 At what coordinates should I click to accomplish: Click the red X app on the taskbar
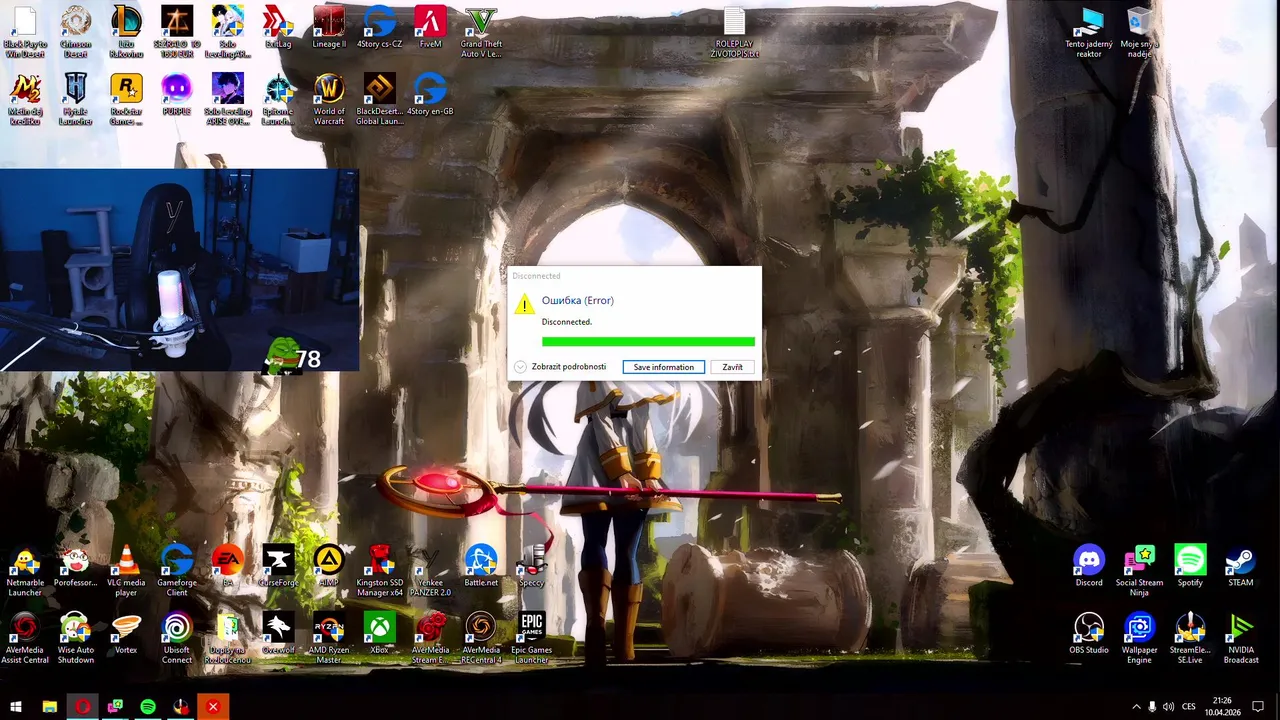click(x=213, y=707)
